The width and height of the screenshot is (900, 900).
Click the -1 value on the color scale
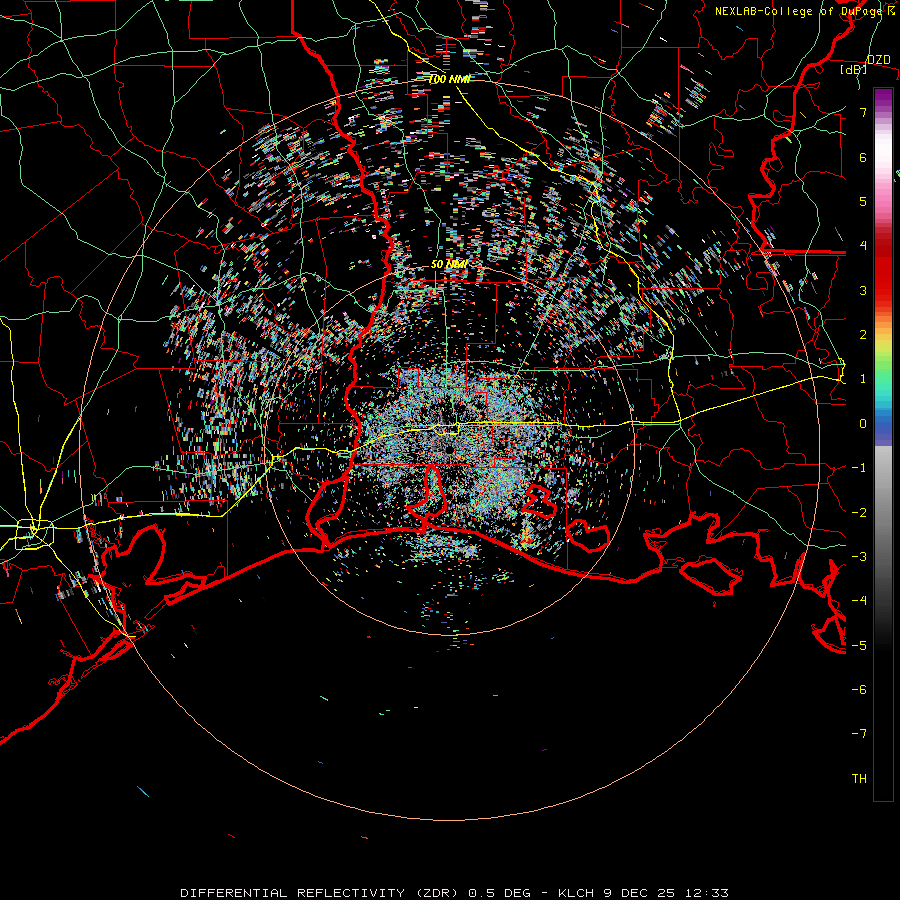[x=859, y=468]
